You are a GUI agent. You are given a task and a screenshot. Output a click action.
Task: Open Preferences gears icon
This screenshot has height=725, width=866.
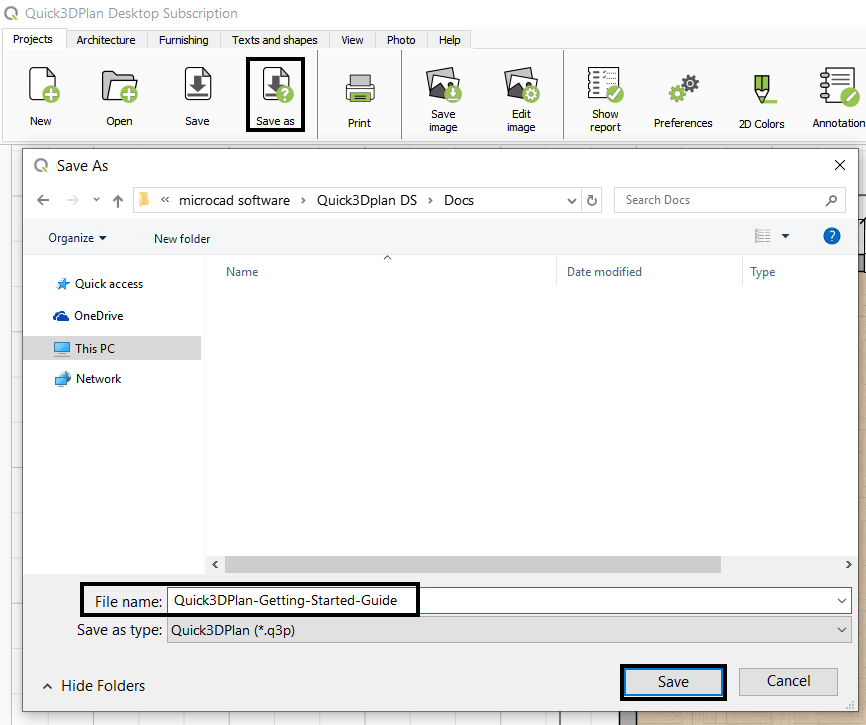pos(684,88)
